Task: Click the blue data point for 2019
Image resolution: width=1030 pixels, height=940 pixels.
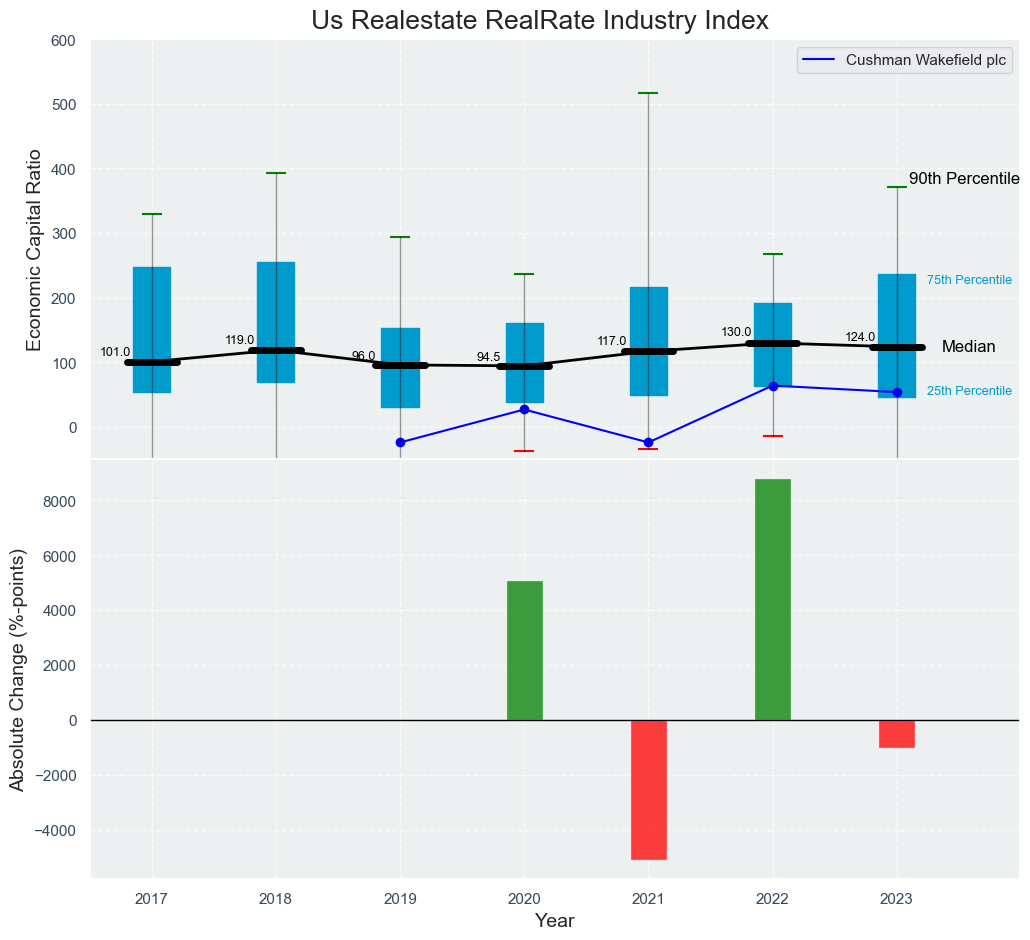Action: pos(400,442)
